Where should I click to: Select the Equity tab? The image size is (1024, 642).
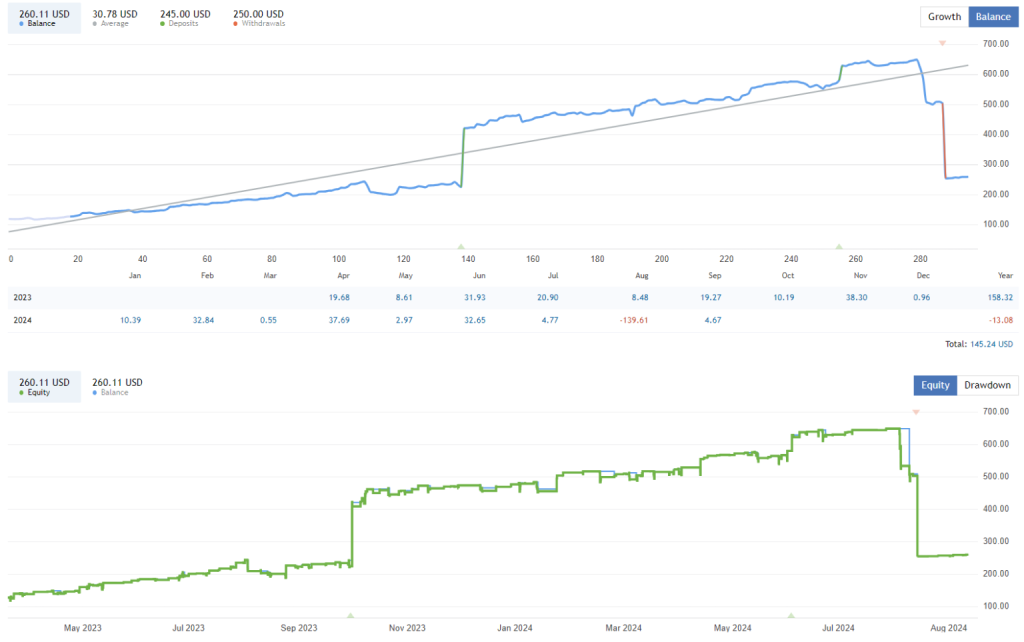[x=935, y=385]
